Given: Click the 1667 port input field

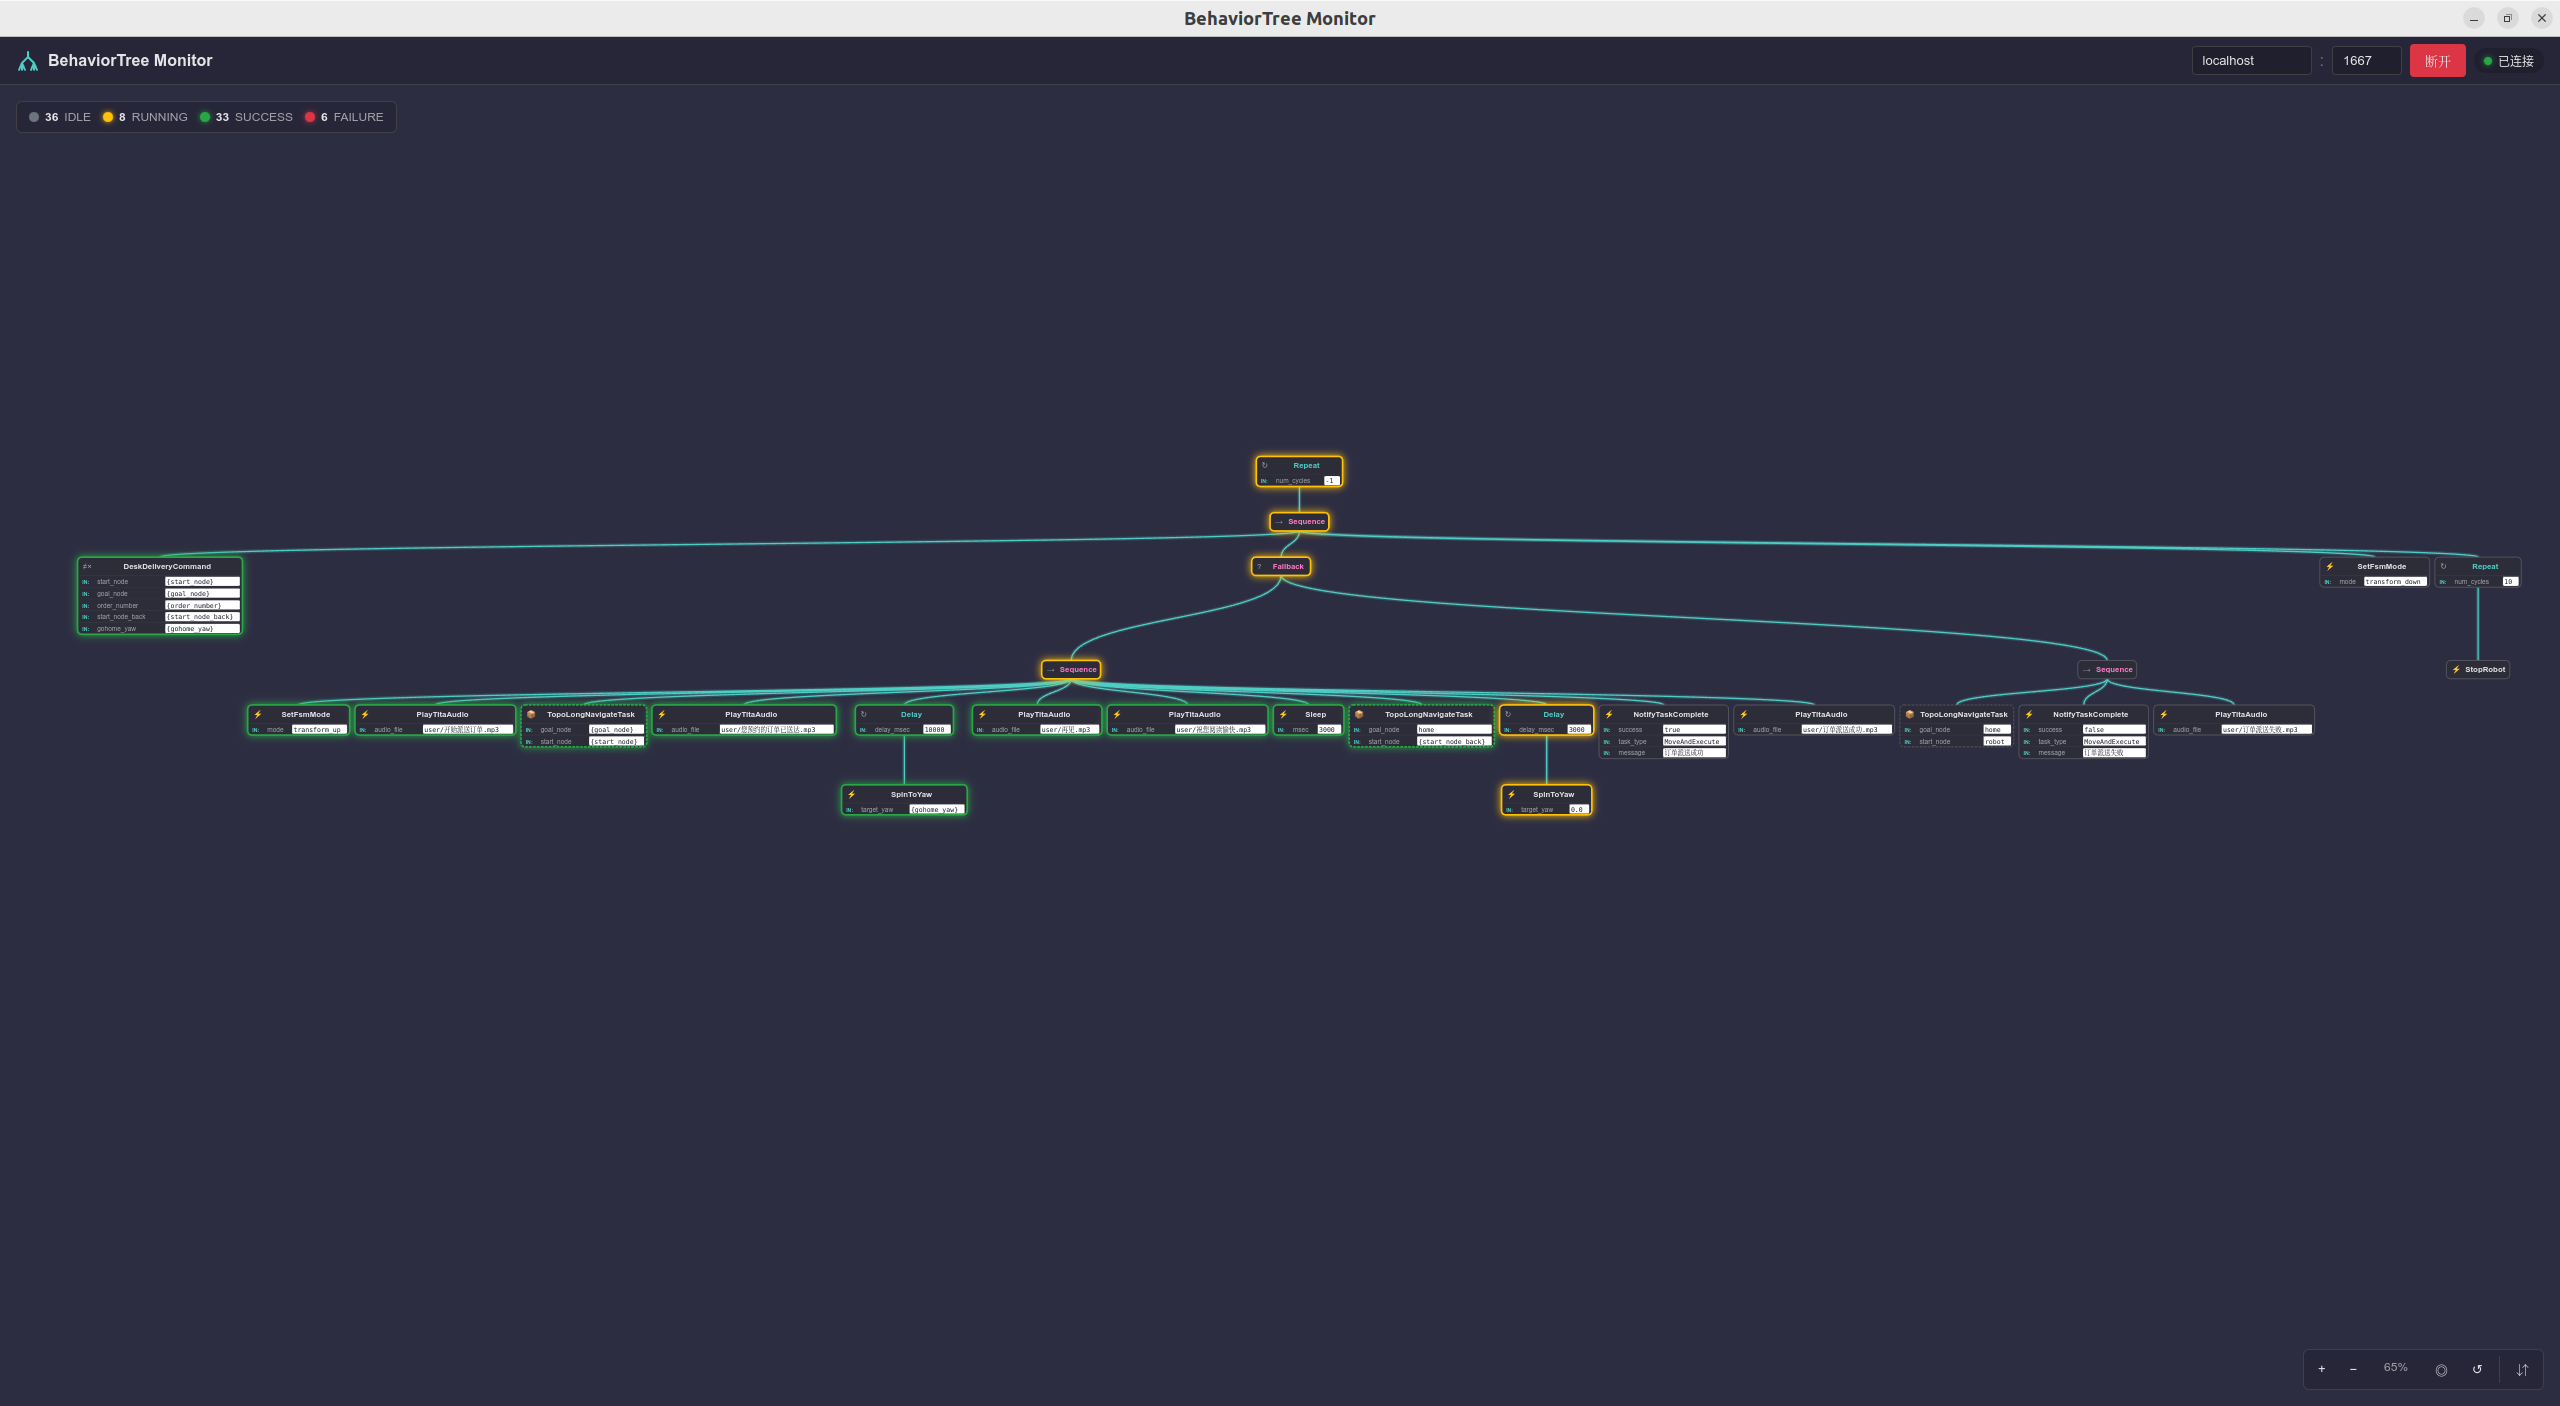Looking at the screenshot, I should [2365, 61].
